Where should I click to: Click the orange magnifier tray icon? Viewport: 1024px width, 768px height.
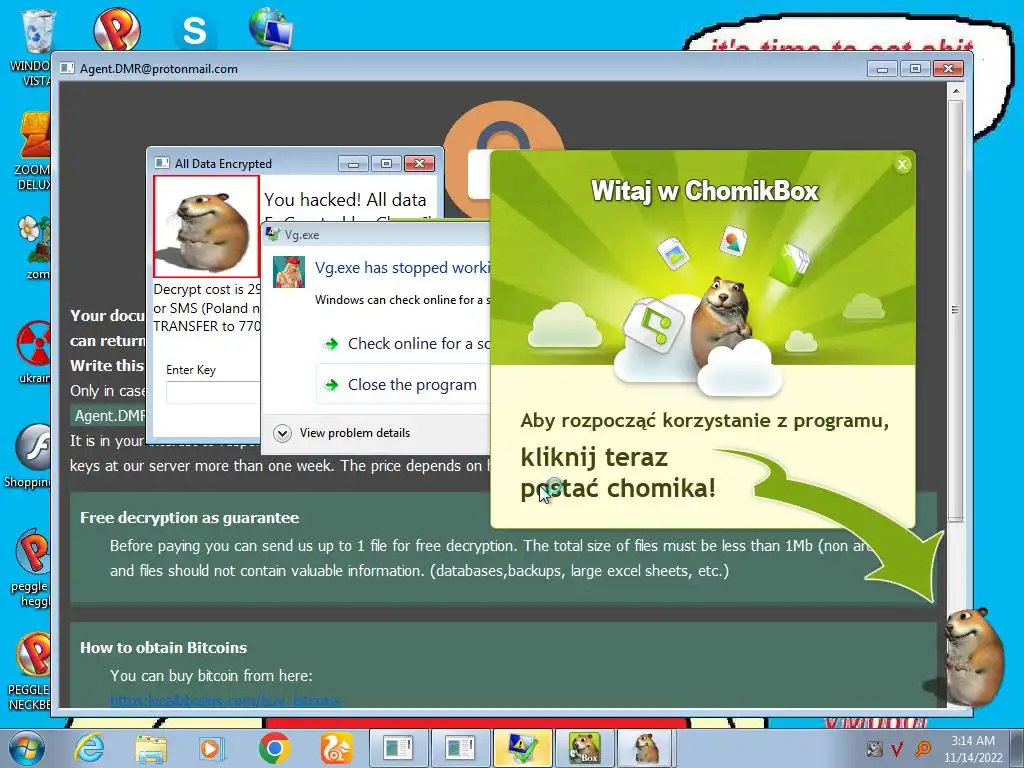coord(923,749)
